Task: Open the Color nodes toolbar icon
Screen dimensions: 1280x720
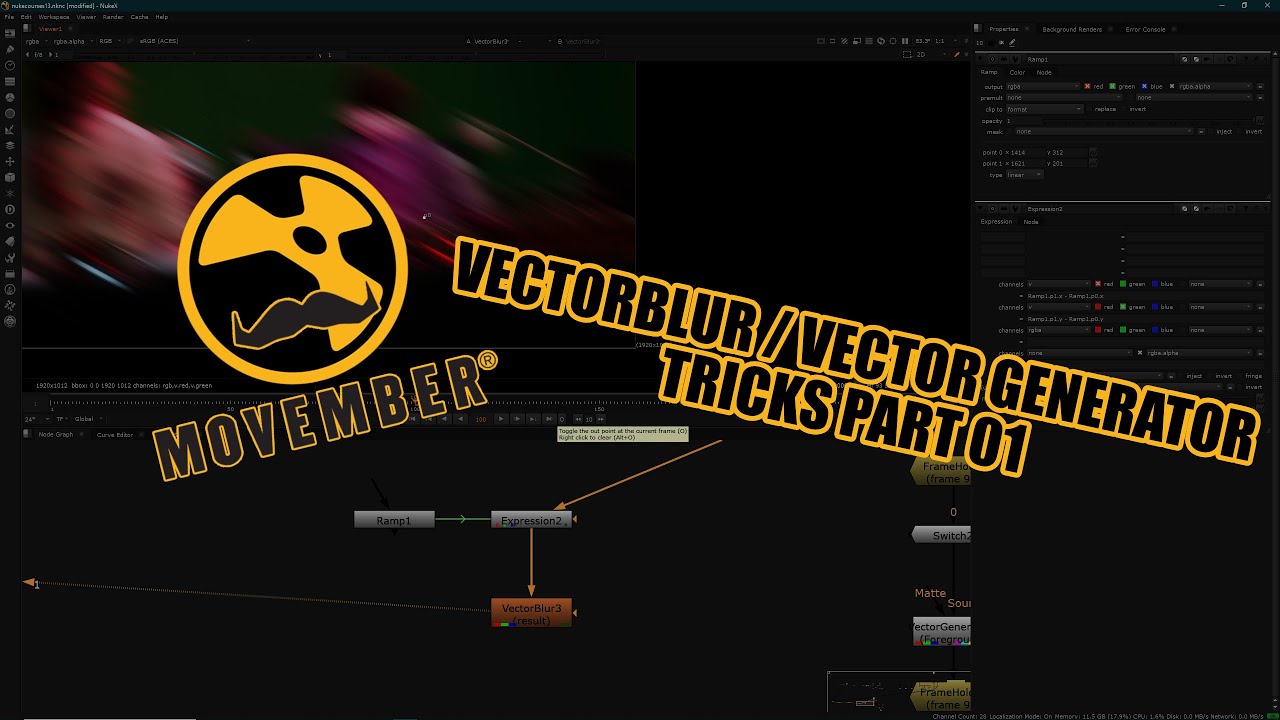Action: click(10, 97)
